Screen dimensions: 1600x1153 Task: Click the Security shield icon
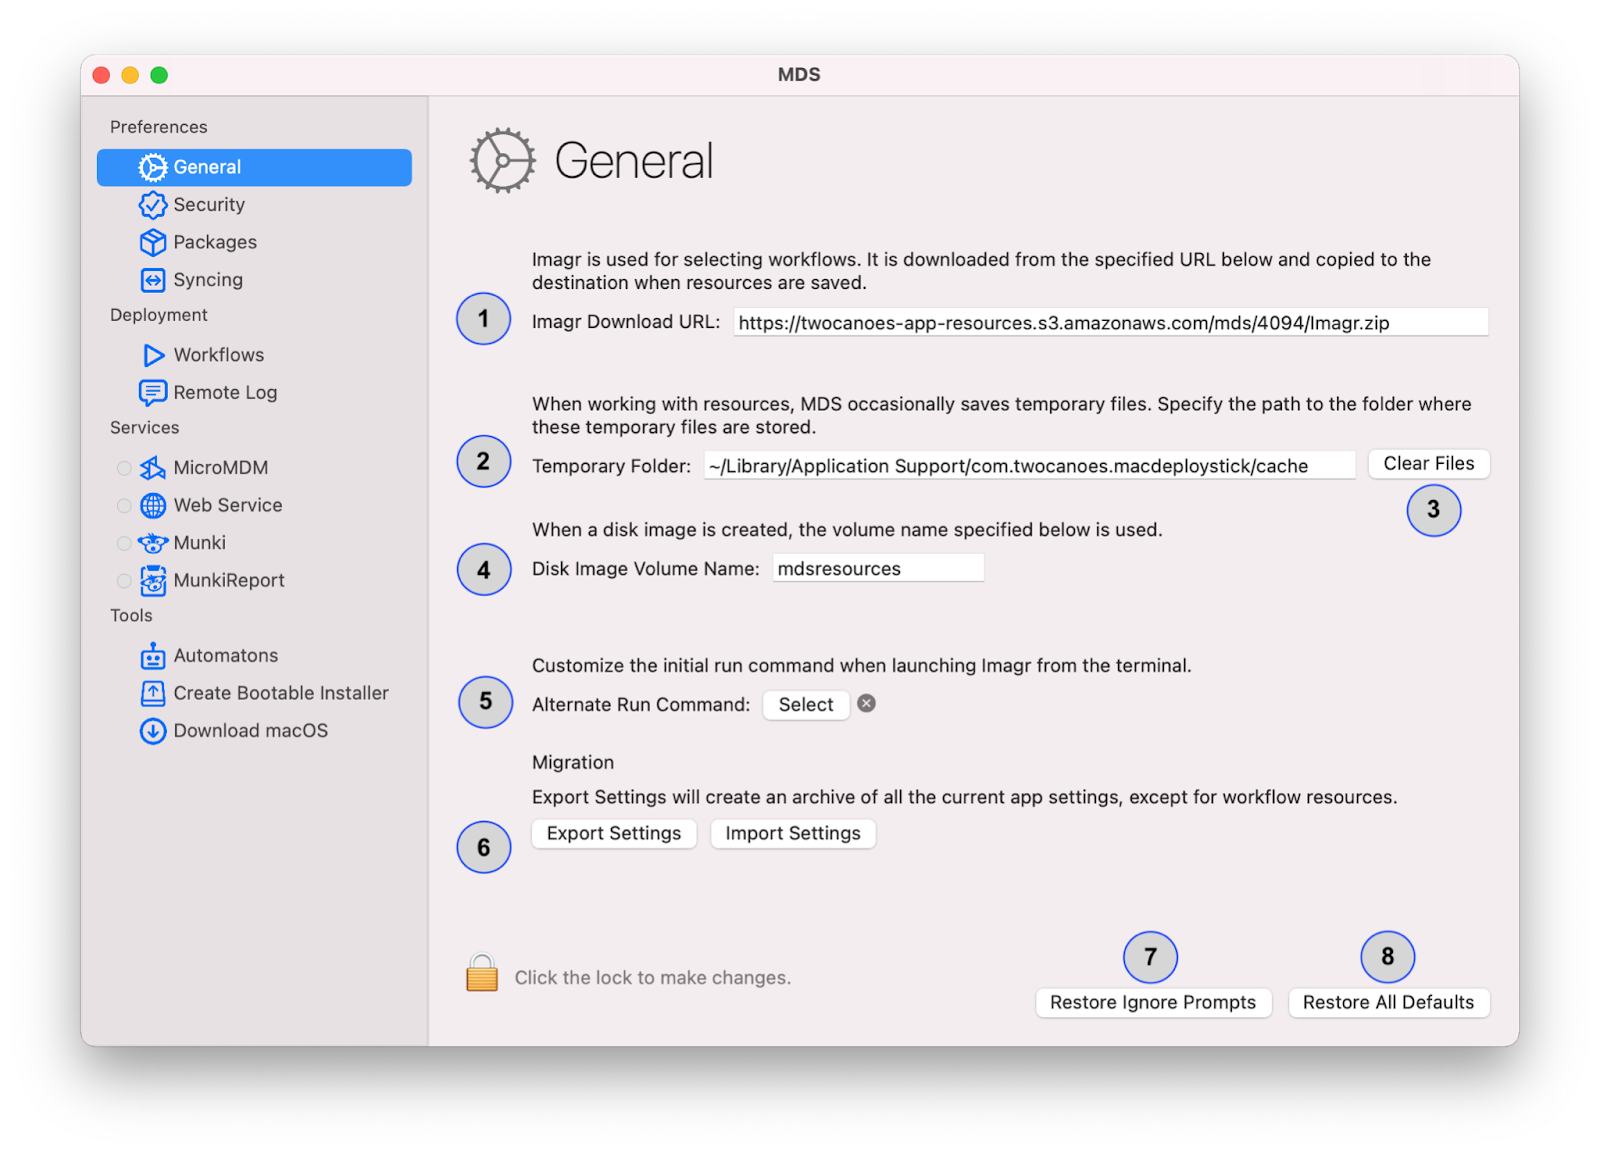[x=152, y=205]
